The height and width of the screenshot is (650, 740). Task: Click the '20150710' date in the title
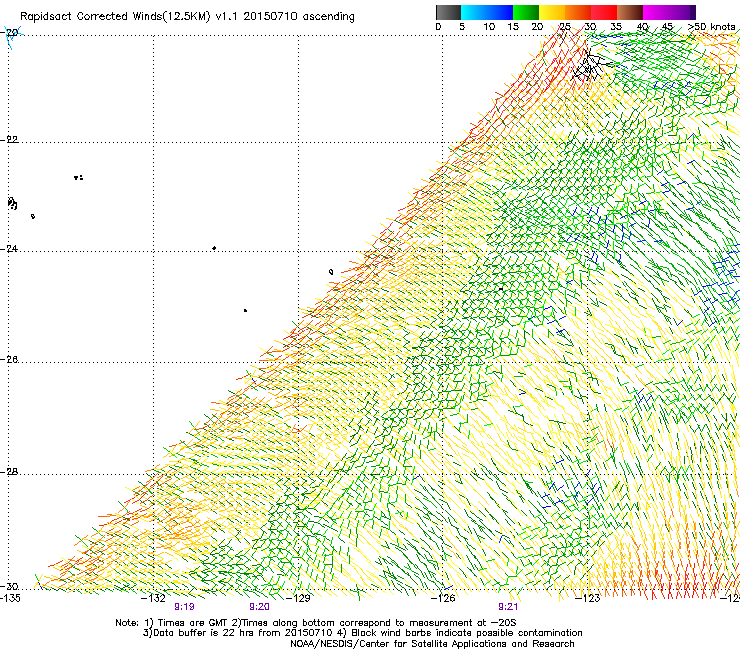point(270,16)
